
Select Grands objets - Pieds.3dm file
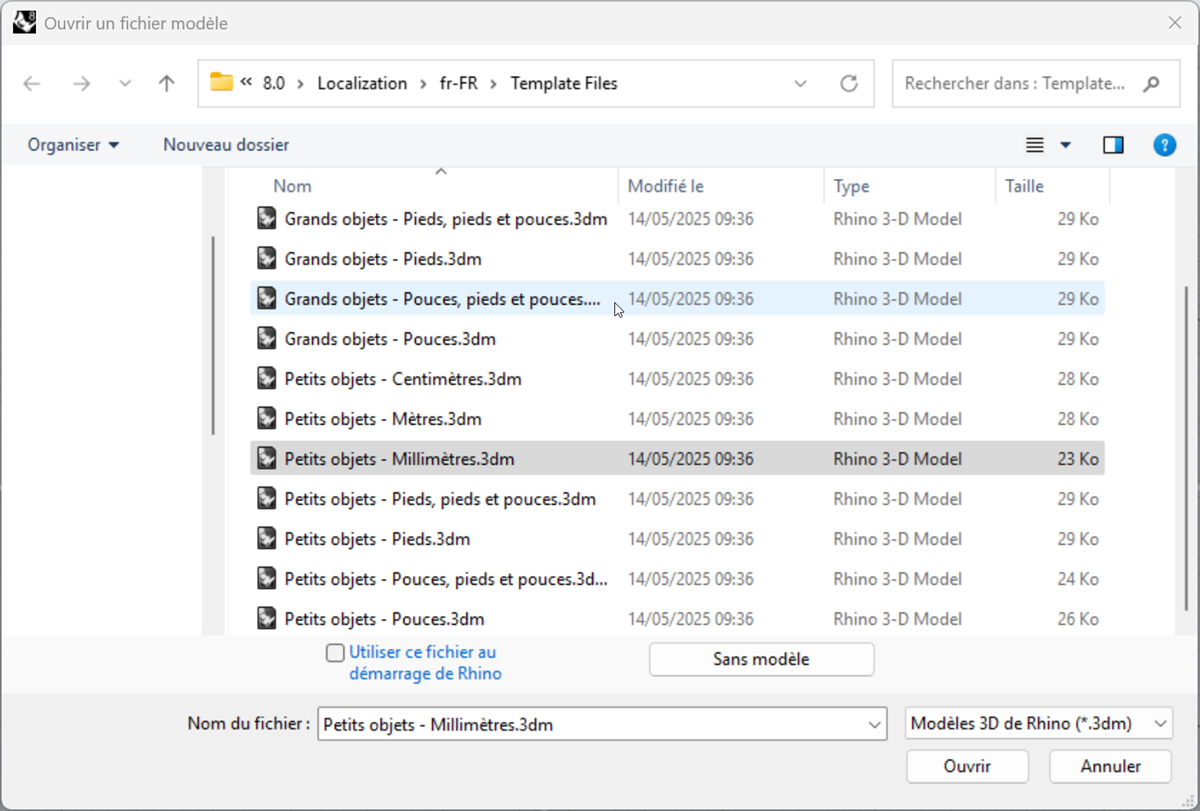click(x=383, y=259)
